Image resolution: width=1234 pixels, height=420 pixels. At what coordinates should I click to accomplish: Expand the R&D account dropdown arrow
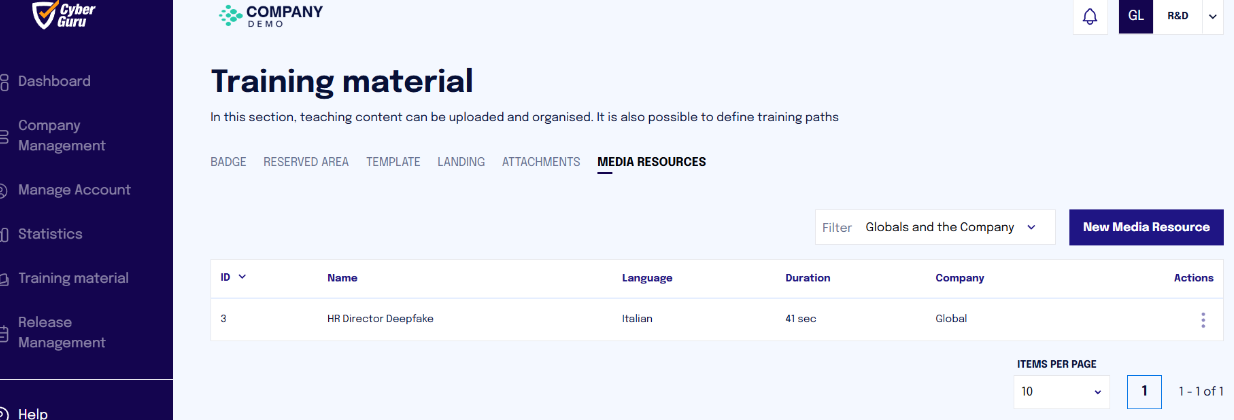[x=1213, y=16]
